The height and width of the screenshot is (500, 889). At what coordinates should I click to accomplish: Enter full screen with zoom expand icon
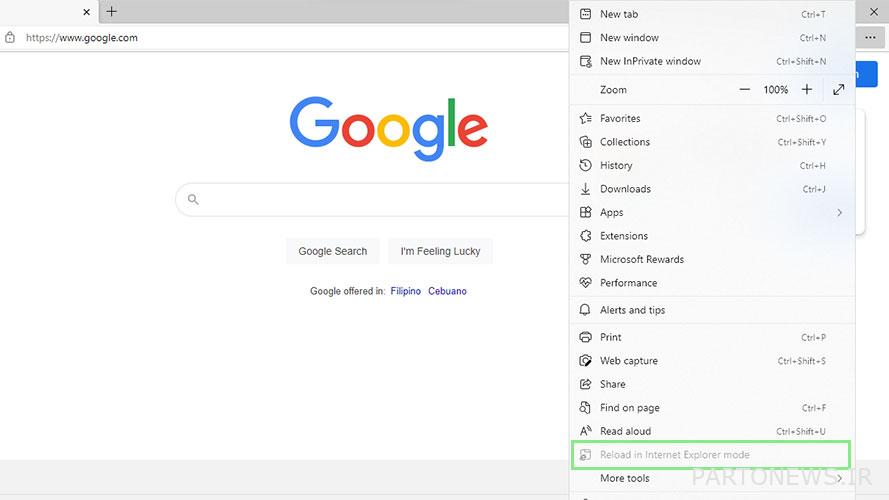tap(838, 89)
